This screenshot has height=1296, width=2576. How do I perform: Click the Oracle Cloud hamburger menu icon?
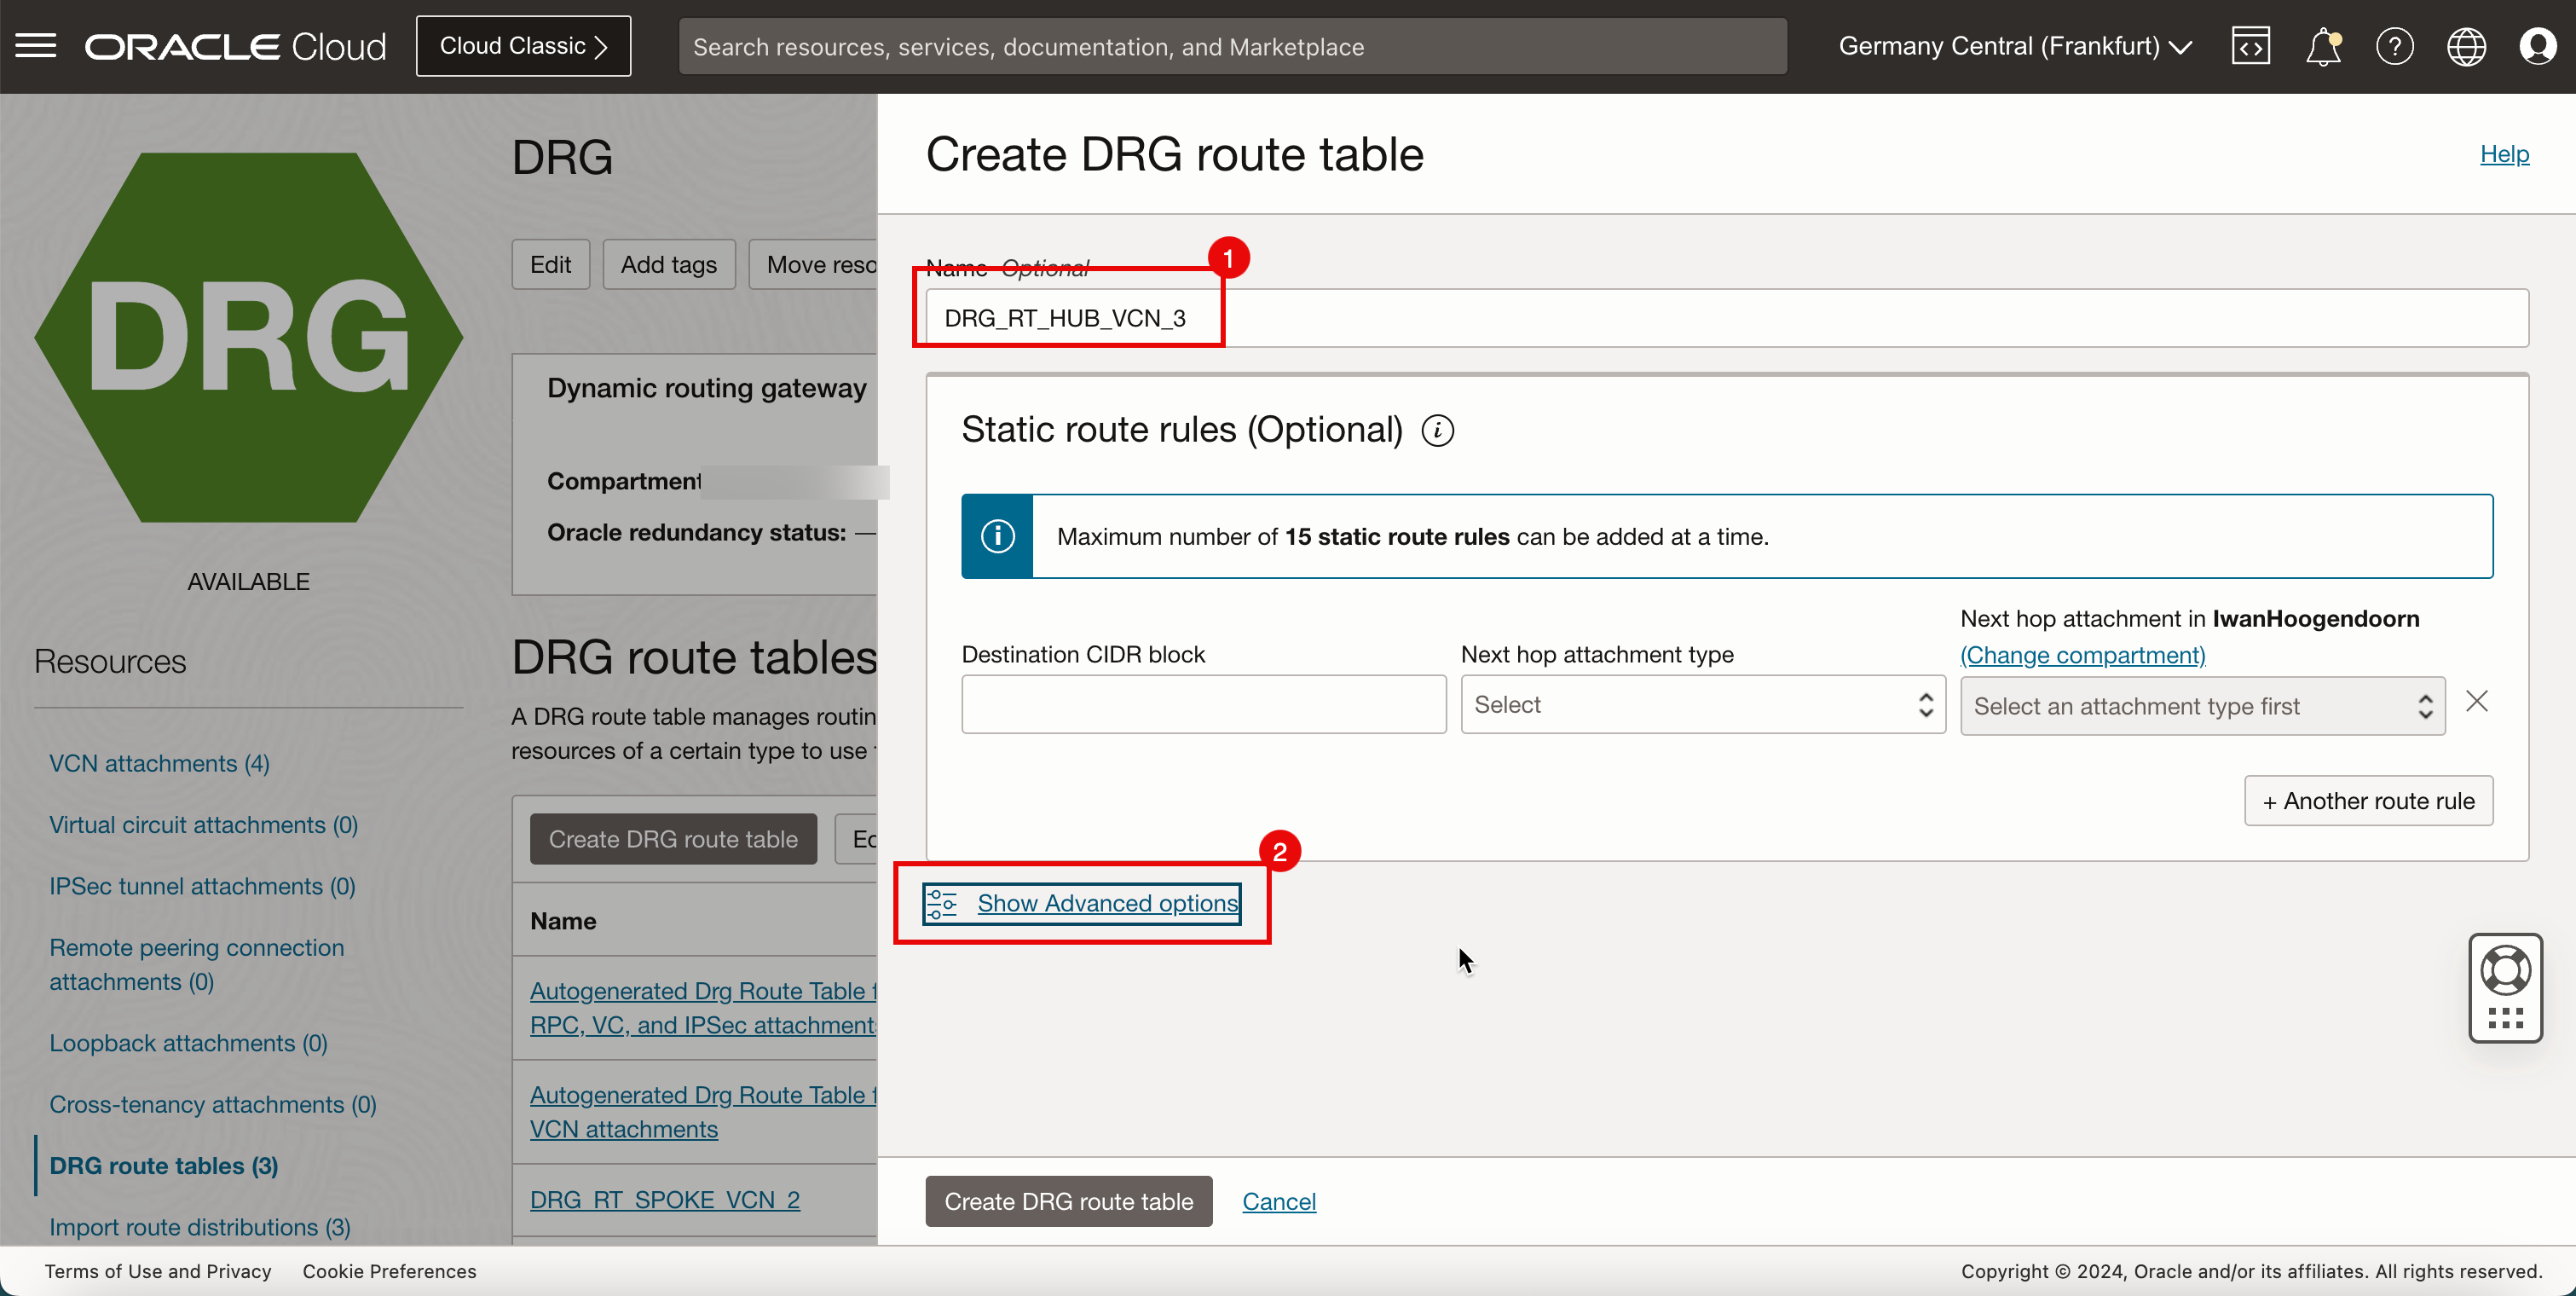pyautogui.click(x=37, y=44)
